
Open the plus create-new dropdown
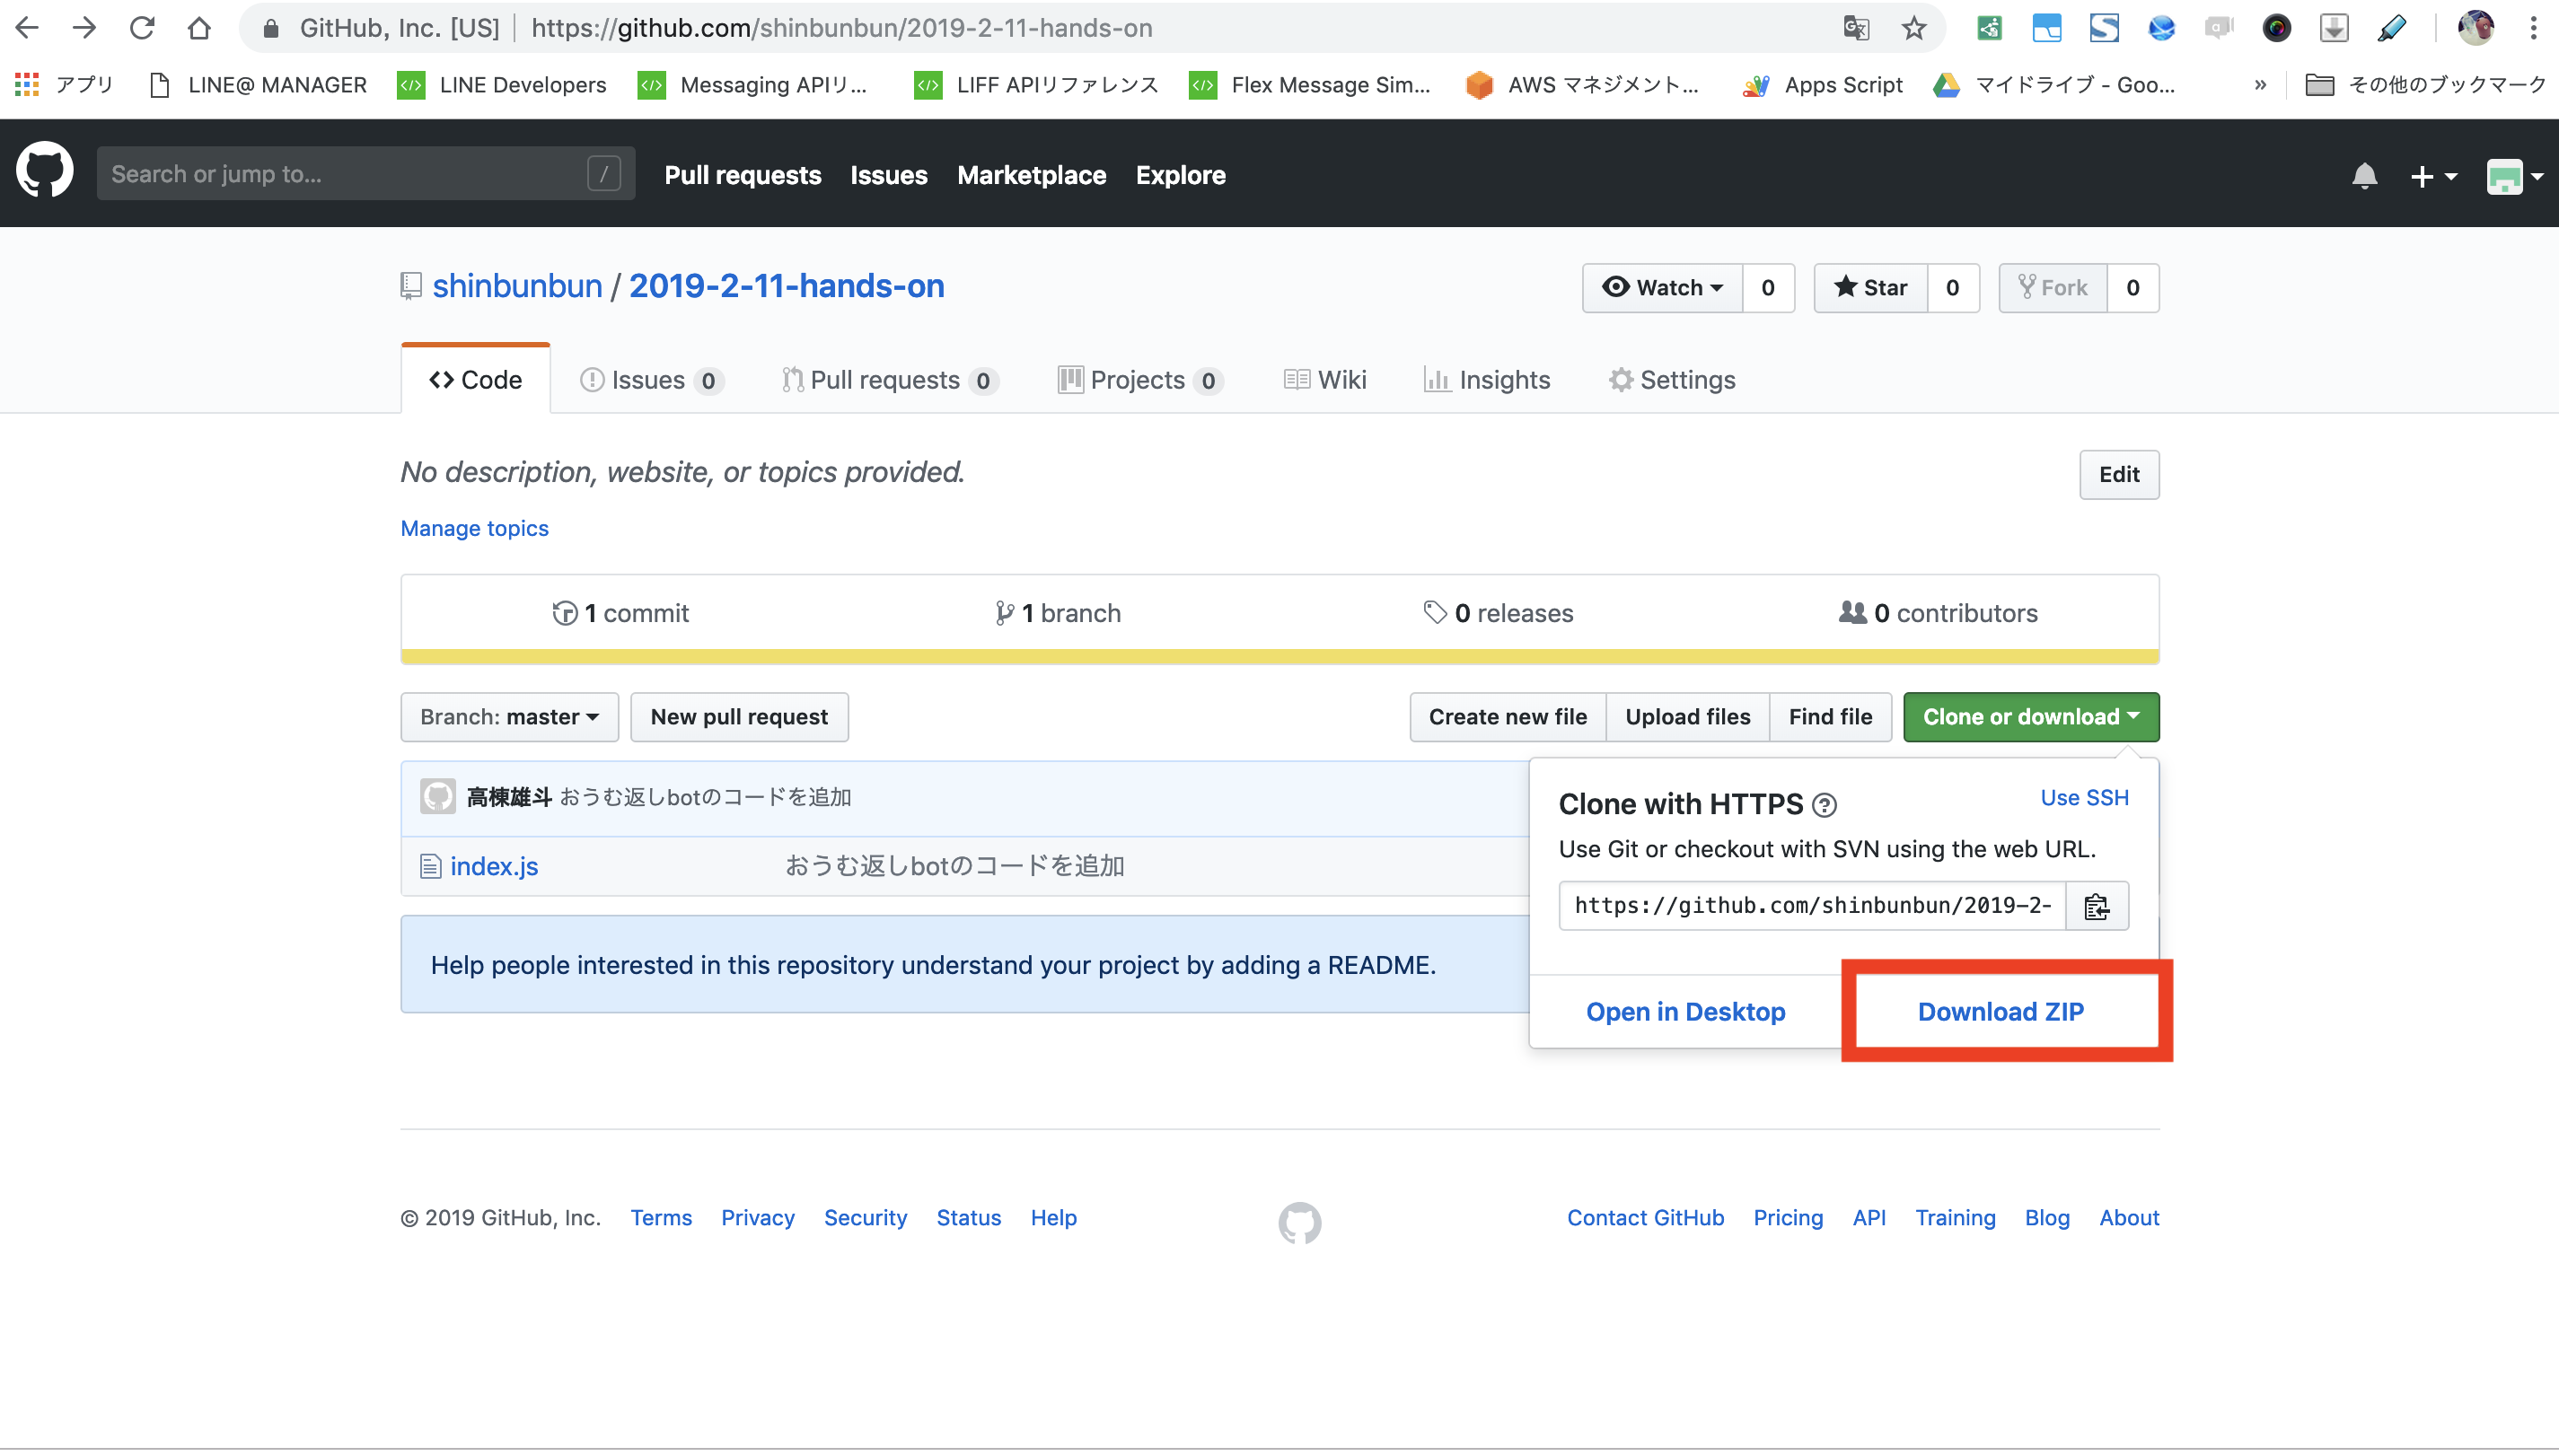[x=2432, y=176]
